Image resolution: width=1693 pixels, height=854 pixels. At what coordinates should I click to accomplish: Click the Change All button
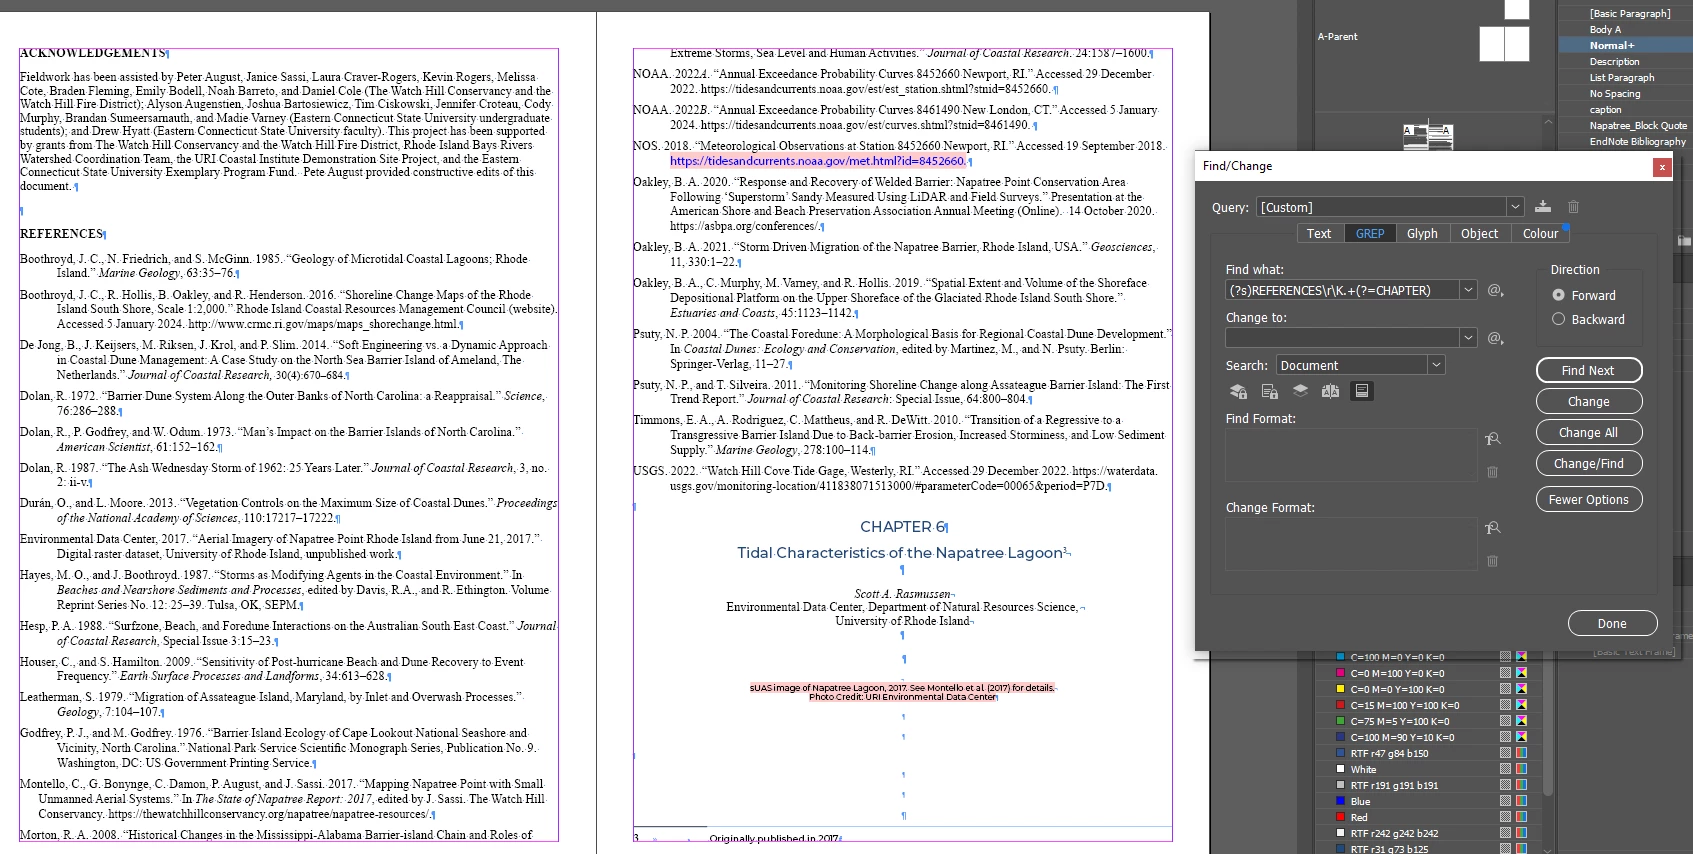click(1589, 432)
